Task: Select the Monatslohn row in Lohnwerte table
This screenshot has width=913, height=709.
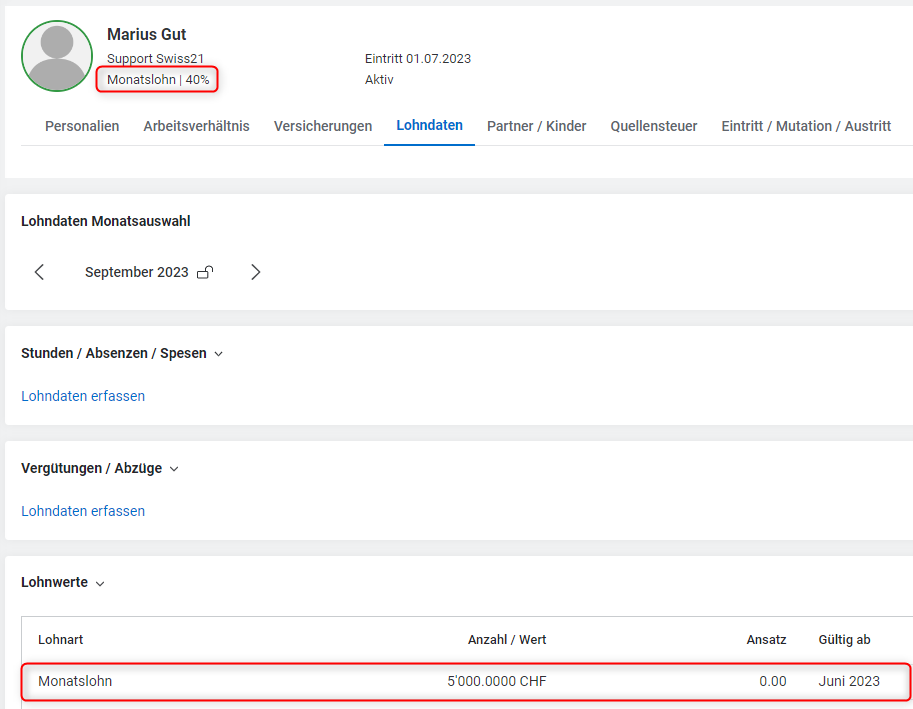Action: [x=466, y=681]
